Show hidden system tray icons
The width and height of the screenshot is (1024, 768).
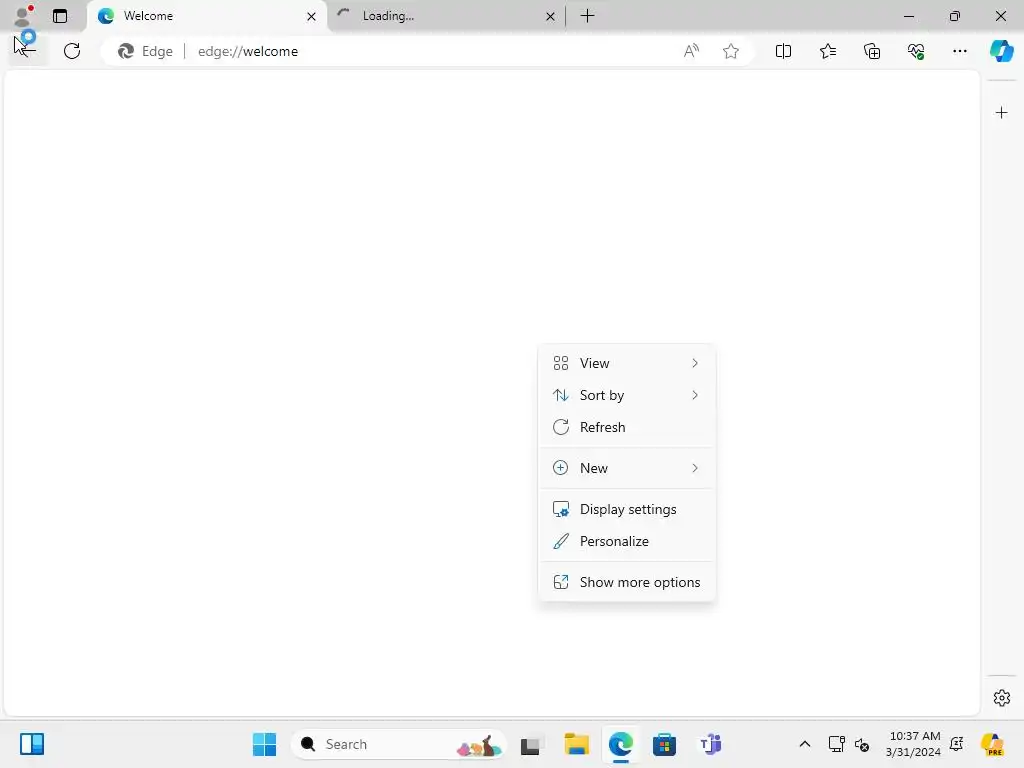(805, 744)
